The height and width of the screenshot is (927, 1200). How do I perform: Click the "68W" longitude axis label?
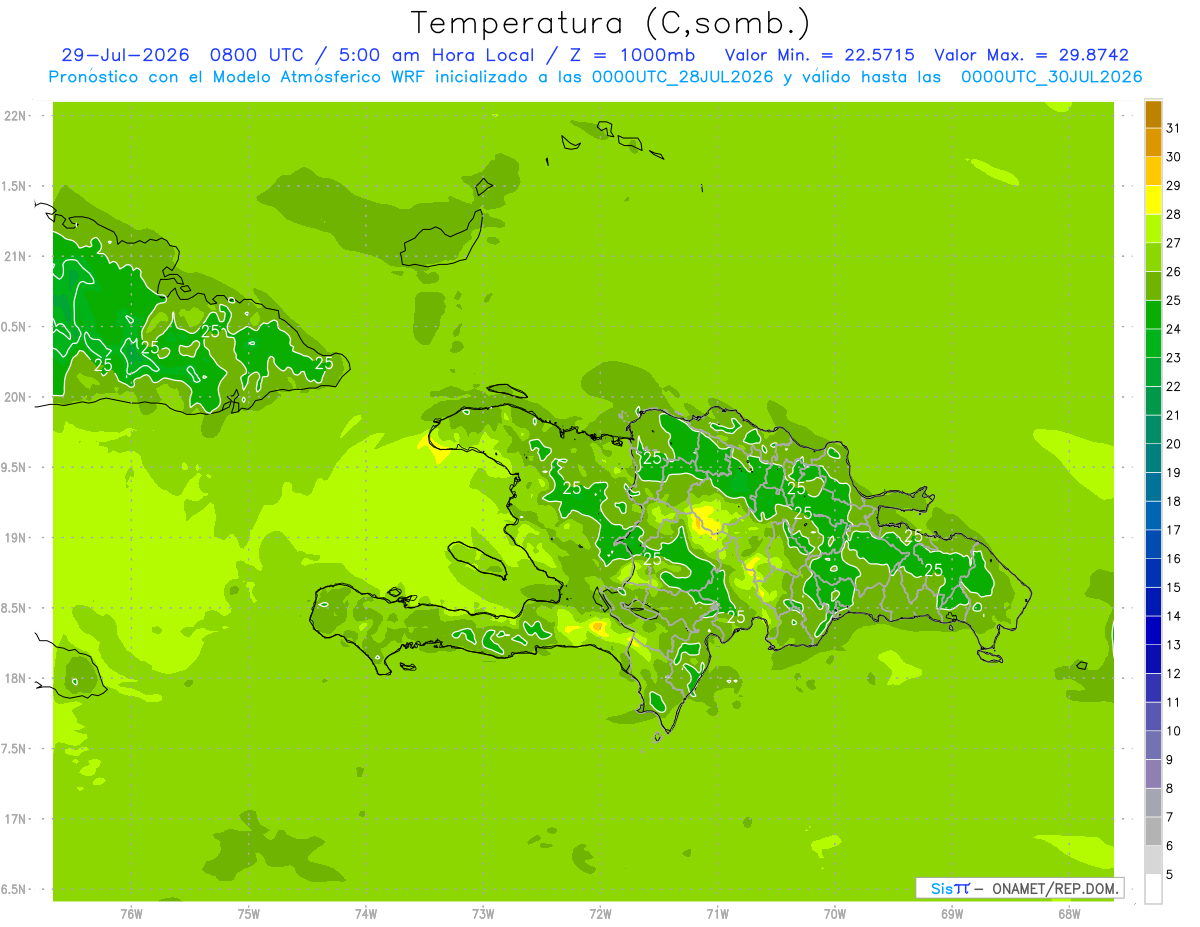(x=1069, y=913)
